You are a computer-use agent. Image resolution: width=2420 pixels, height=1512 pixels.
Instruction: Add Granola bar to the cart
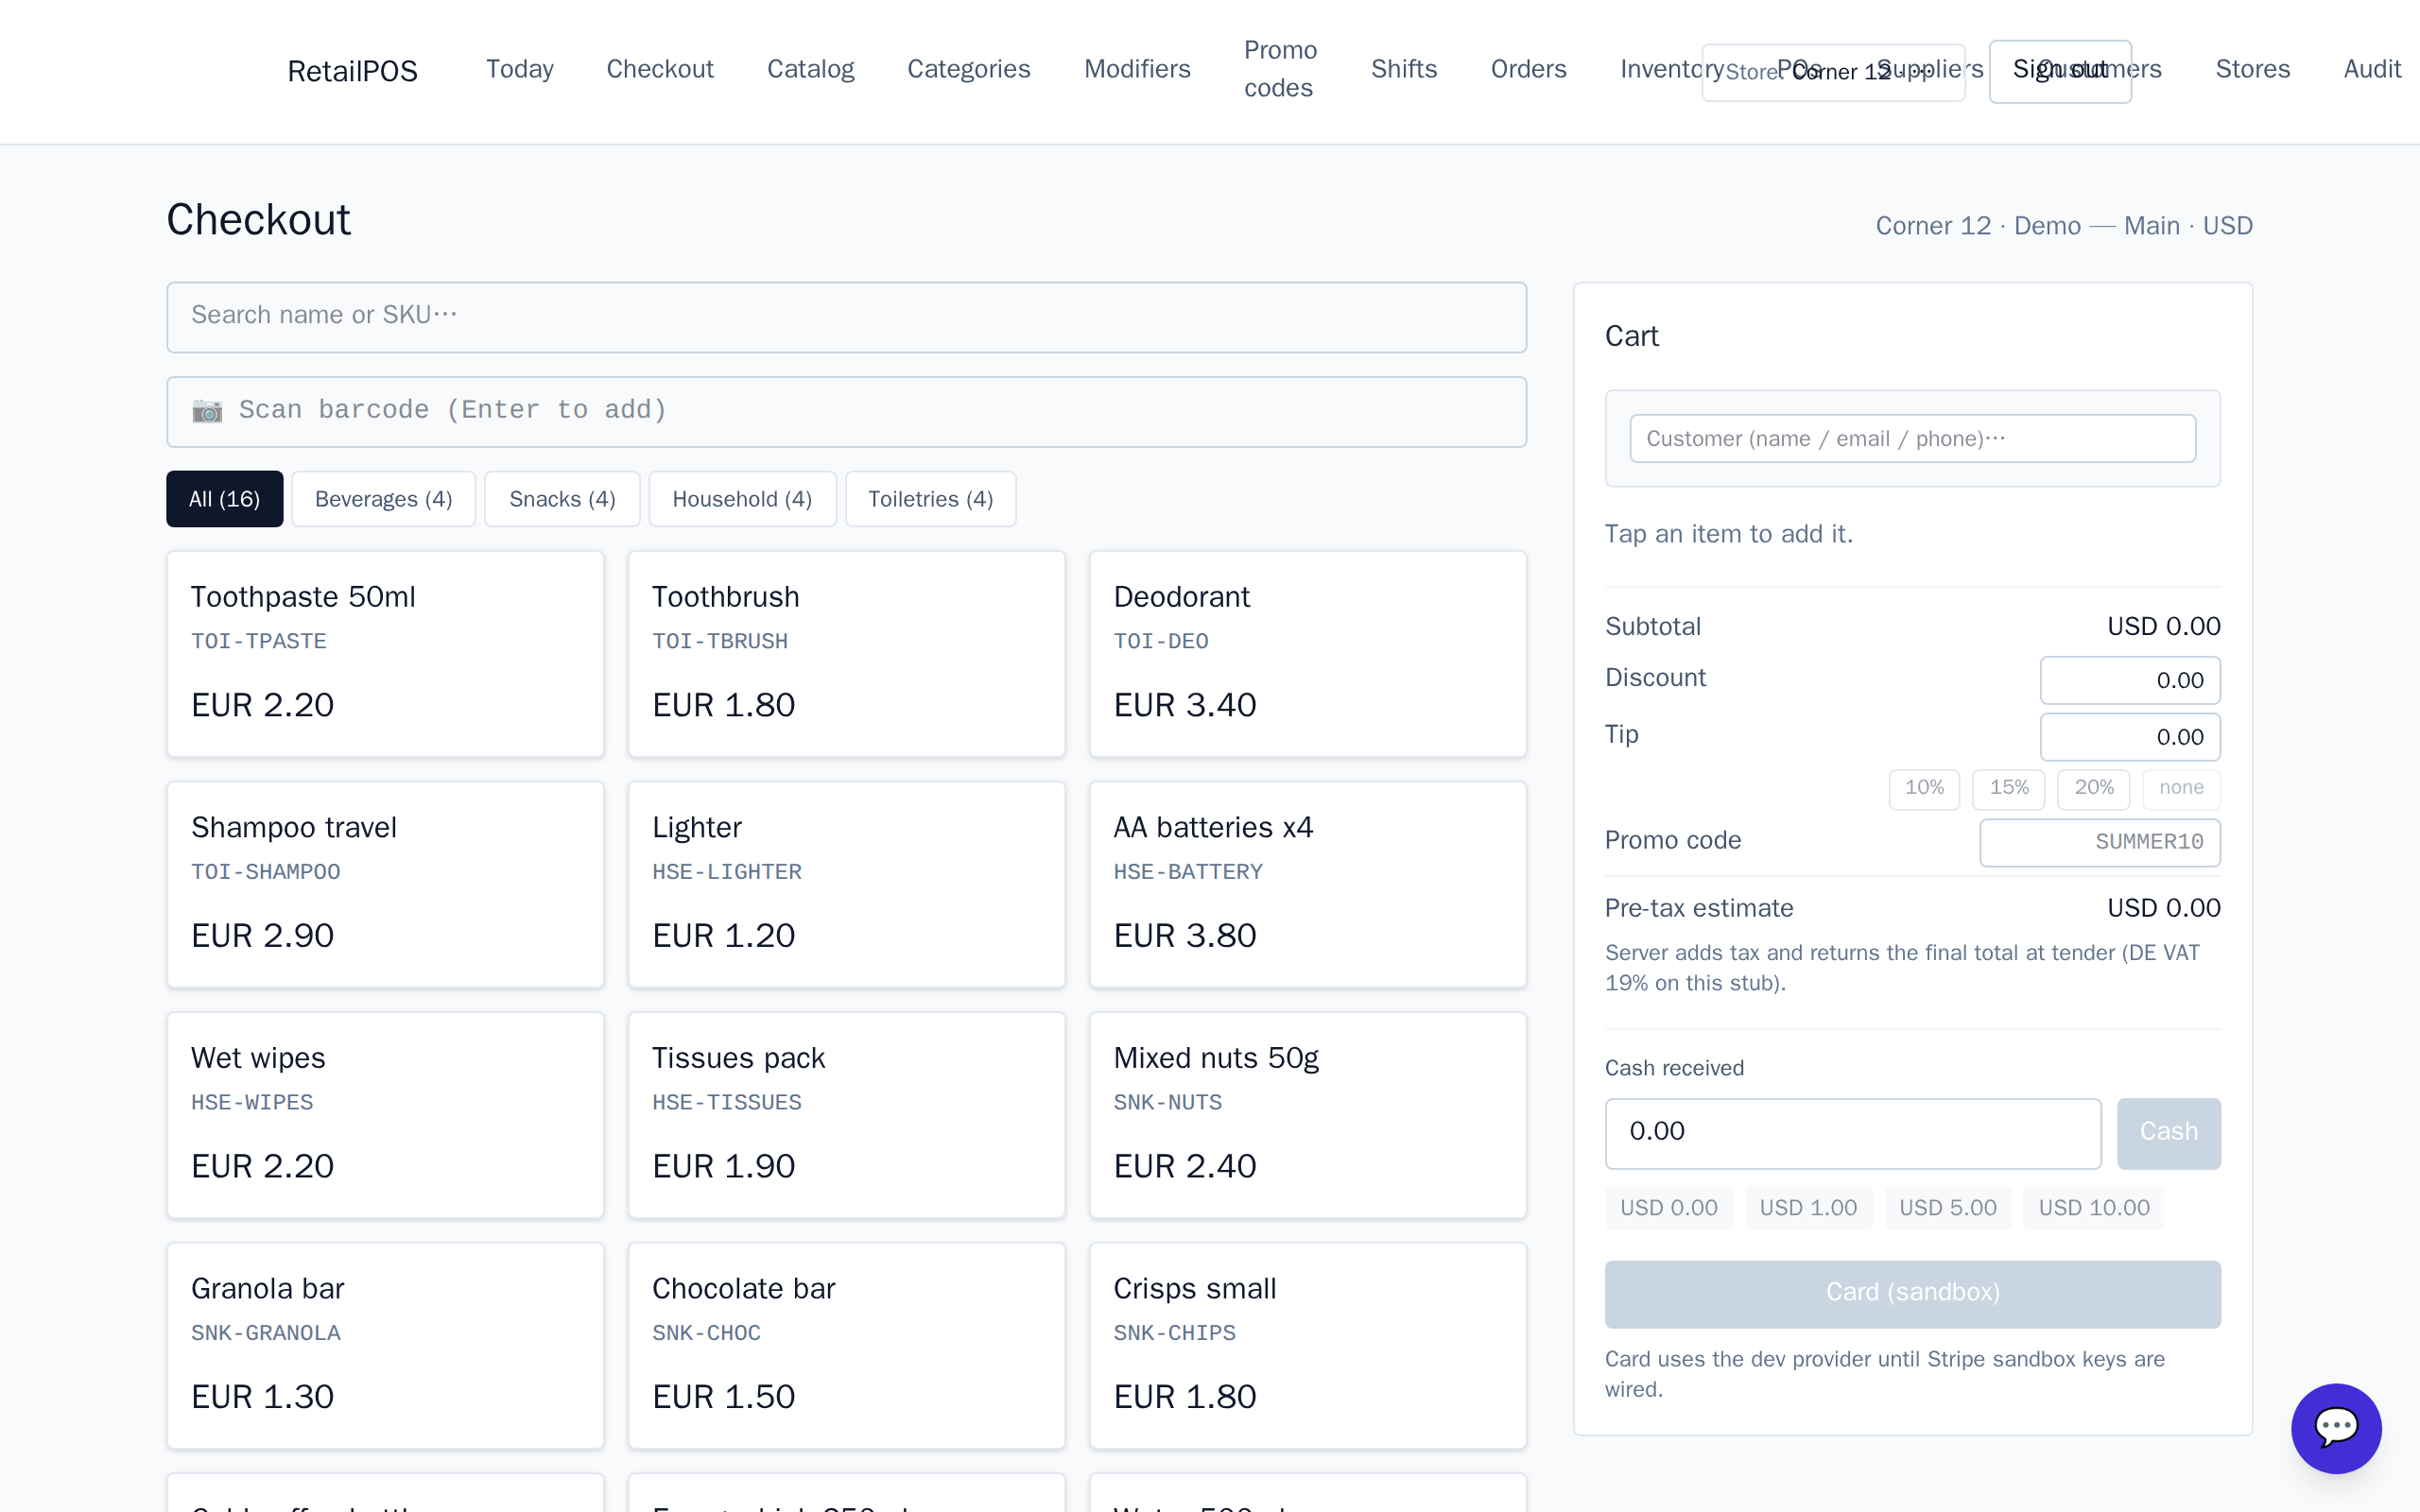pyautogui.click(x=385, y=1346)
